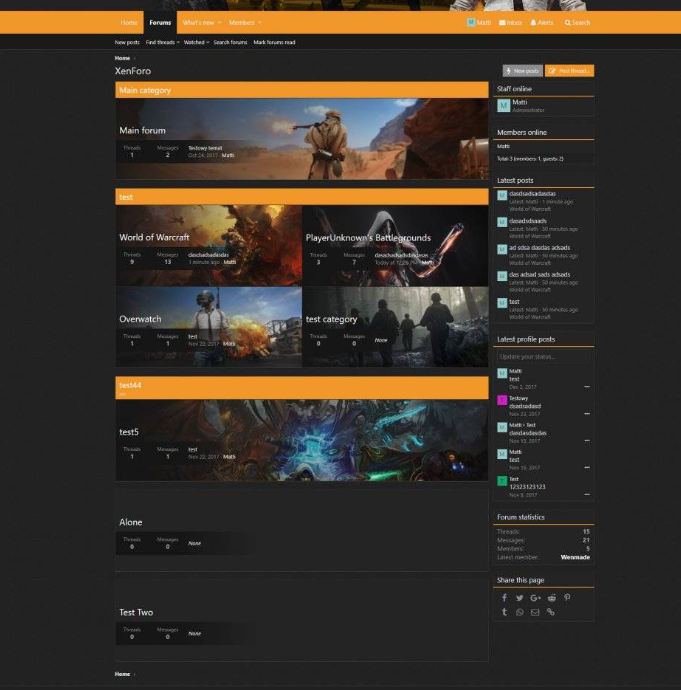Click Home breadcrumb at top
The width and height of the screenshot is (681, 690).
point(122,58)
